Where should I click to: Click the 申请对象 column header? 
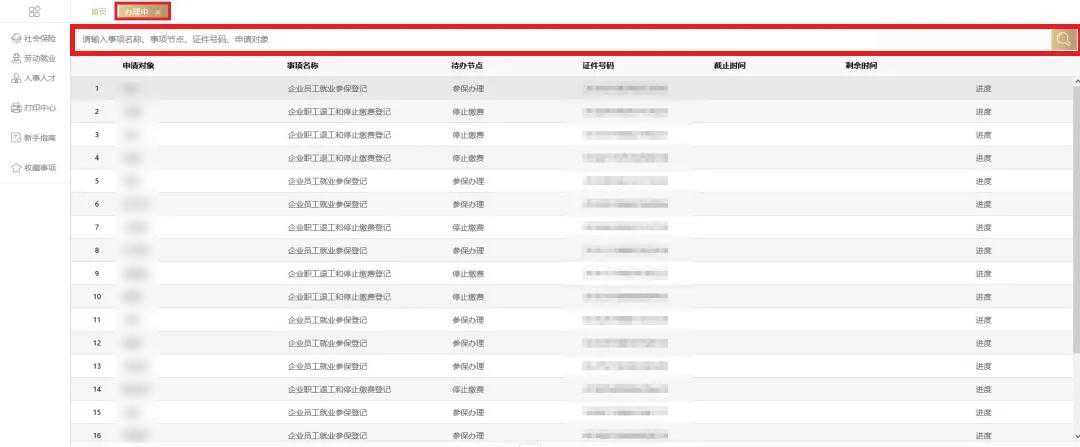[138, 66]
